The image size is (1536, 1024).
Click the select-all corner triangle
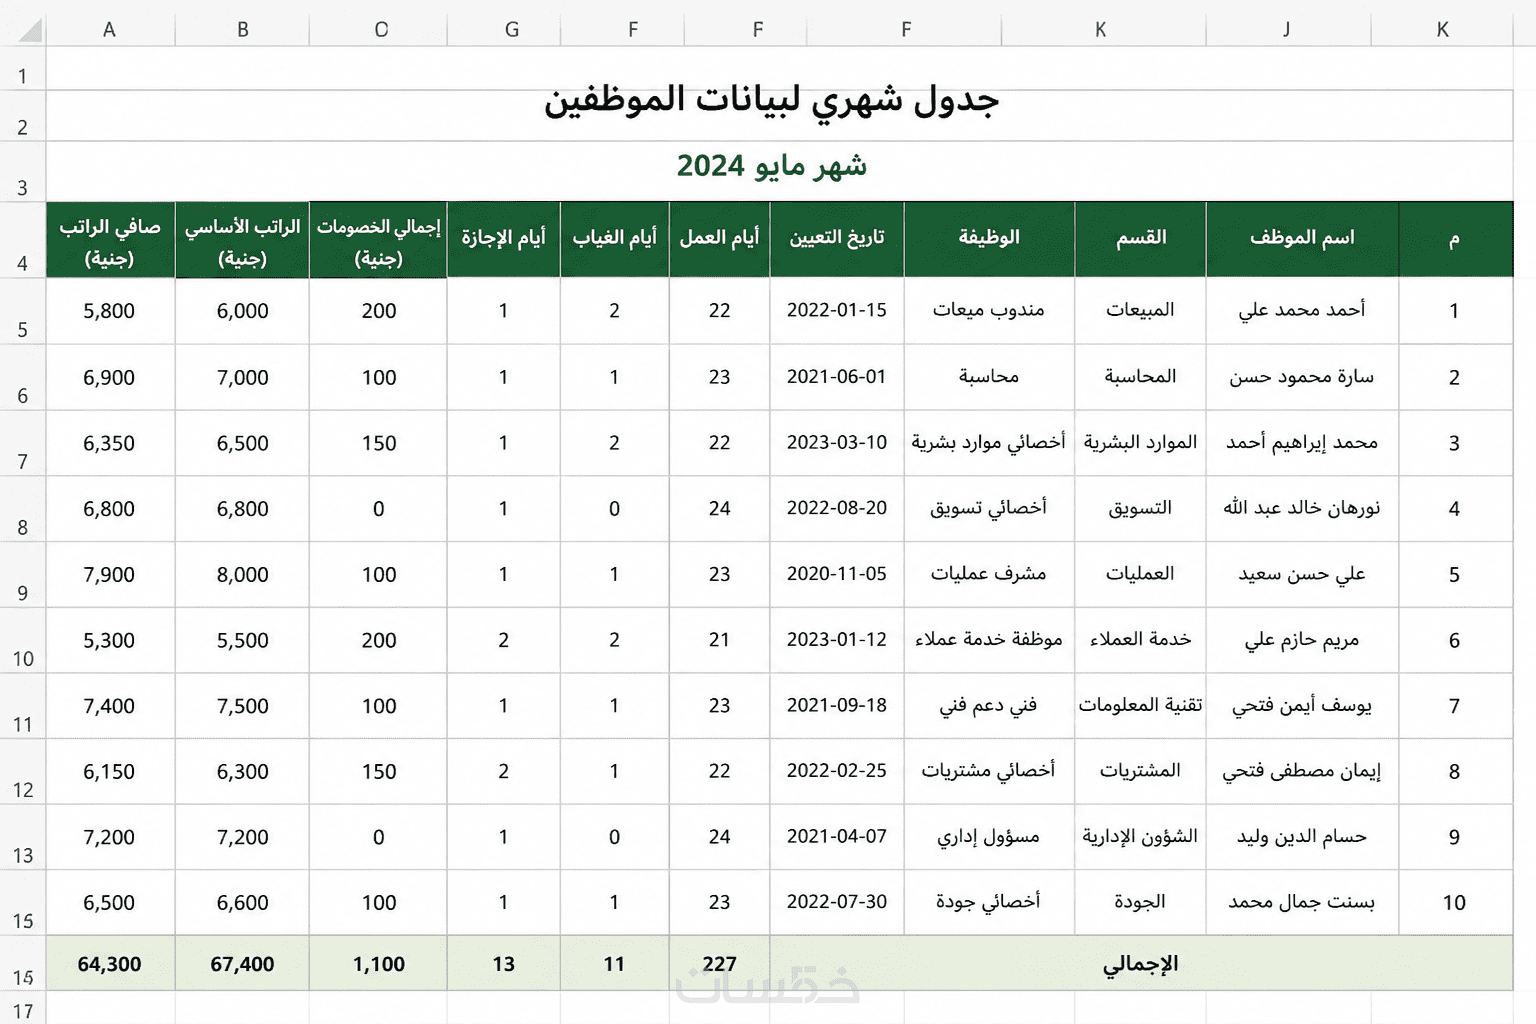click(30, 30)
